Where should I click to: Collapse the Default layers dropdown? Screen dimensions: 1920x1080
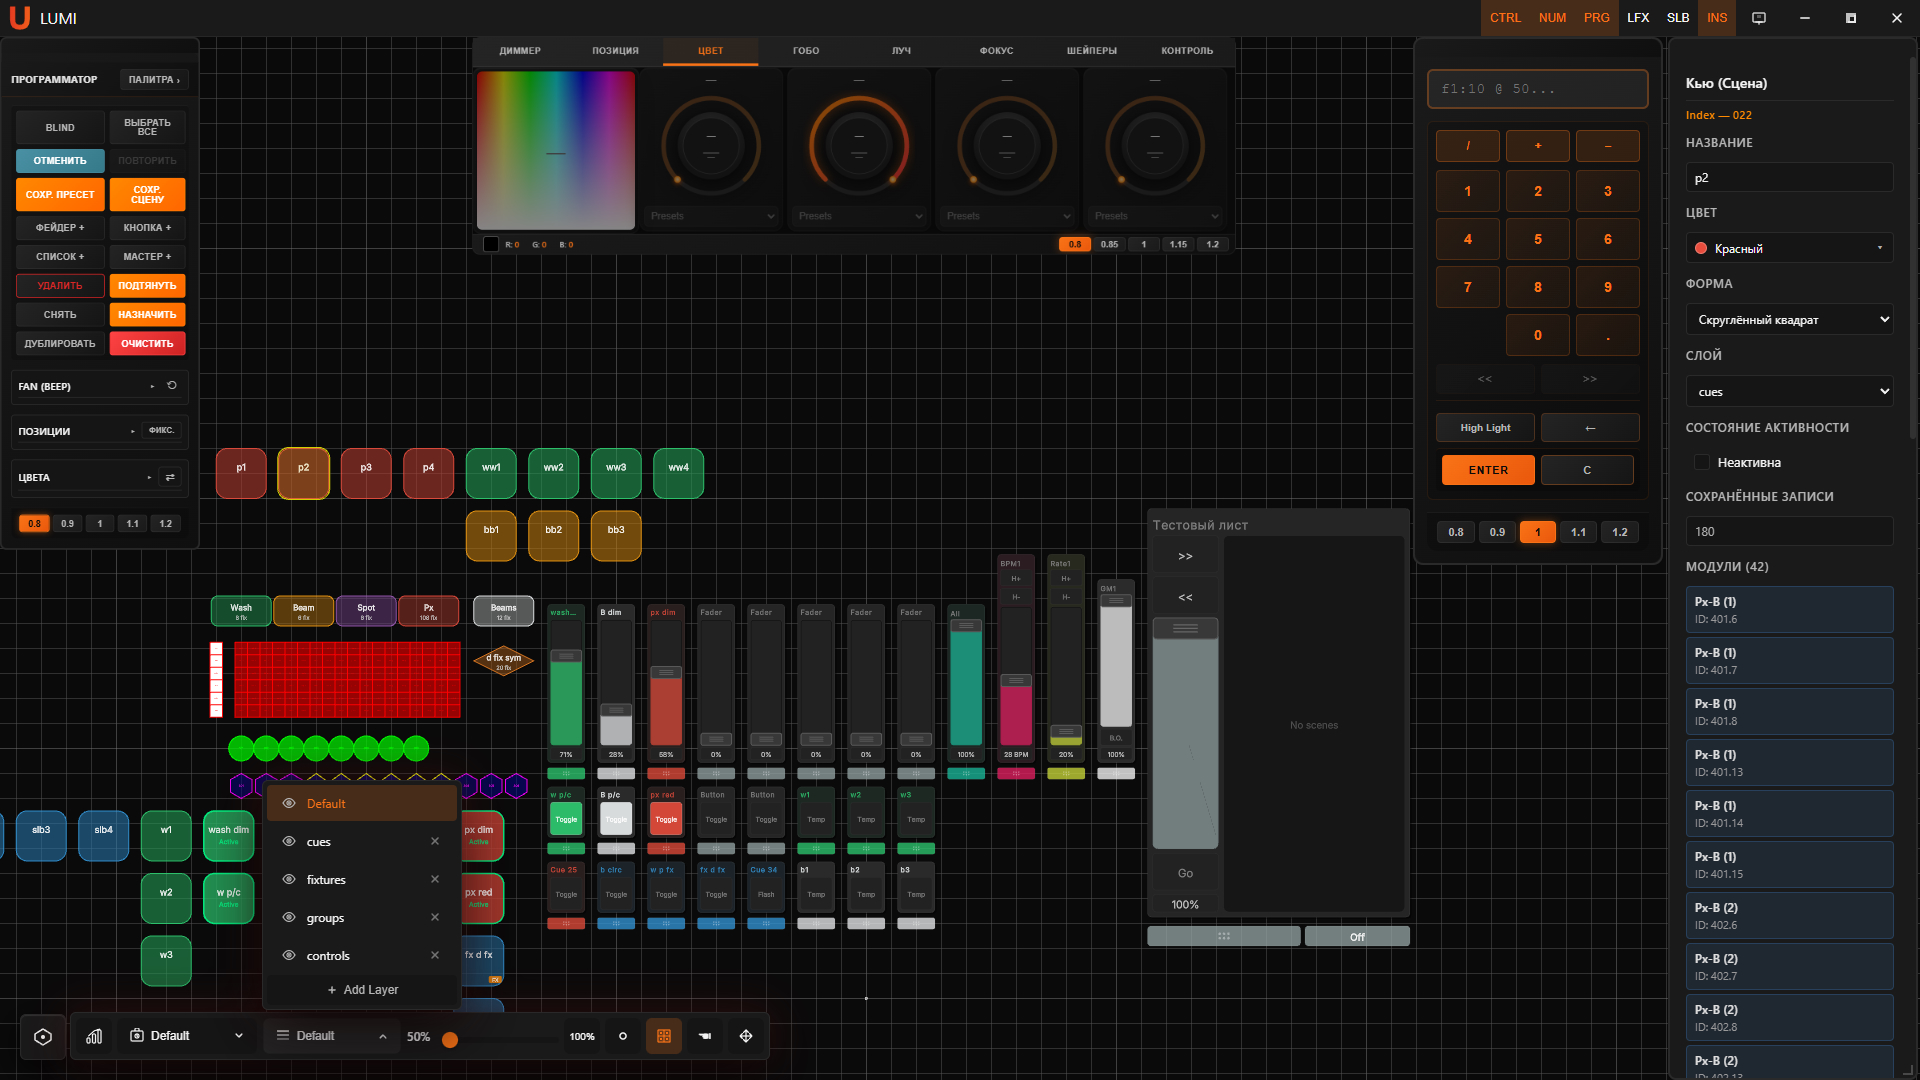pos(331,1036)
